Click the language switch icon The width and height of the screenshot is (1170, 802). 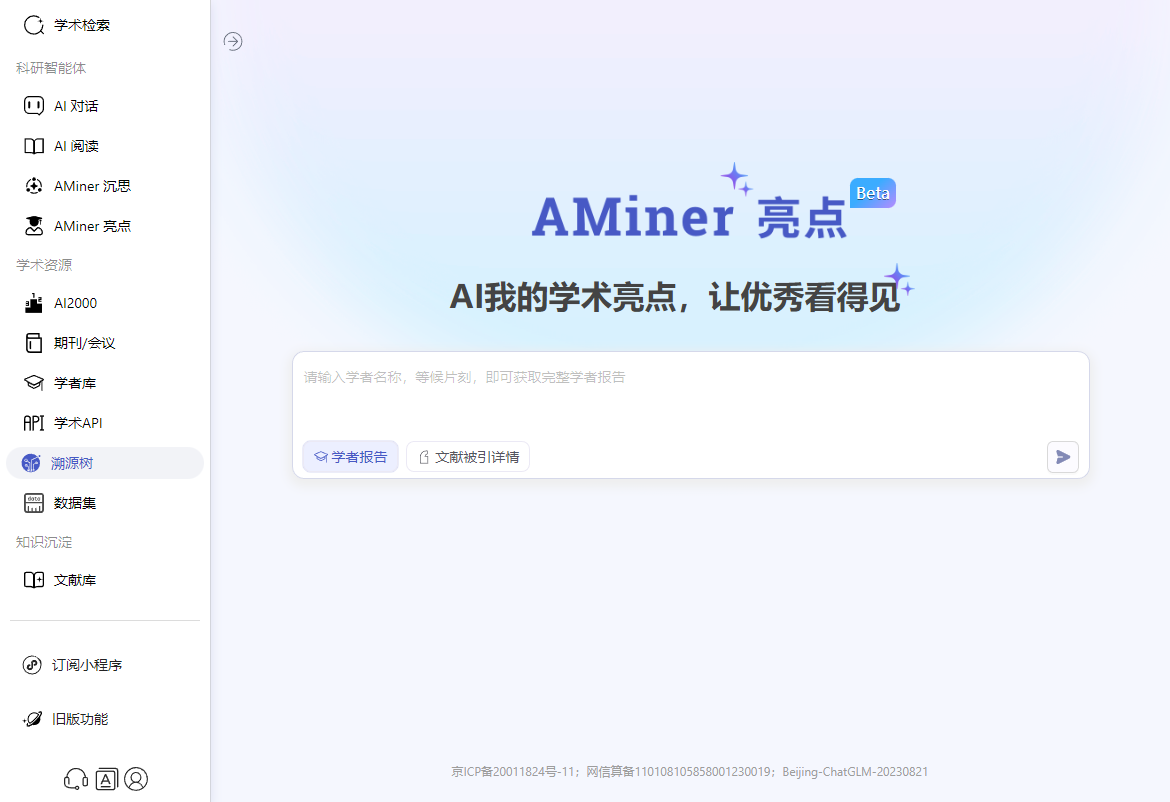[x=107, y=780]
